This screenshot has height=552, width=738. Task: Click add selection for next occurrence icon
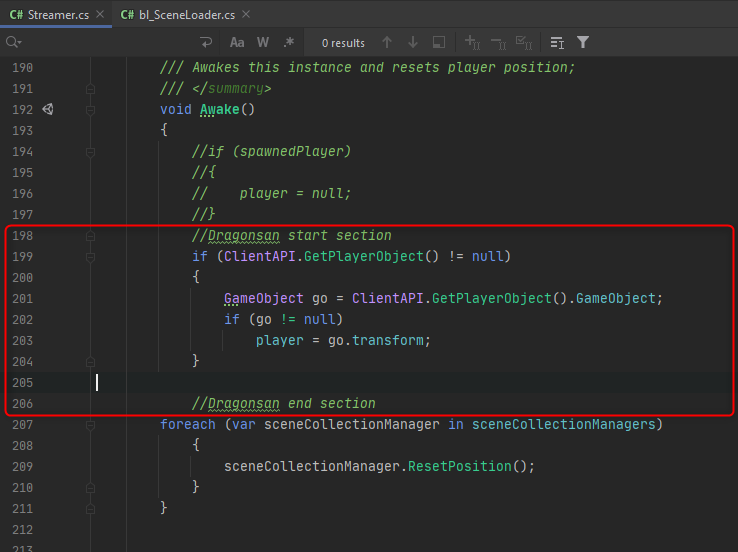point(472,43)
